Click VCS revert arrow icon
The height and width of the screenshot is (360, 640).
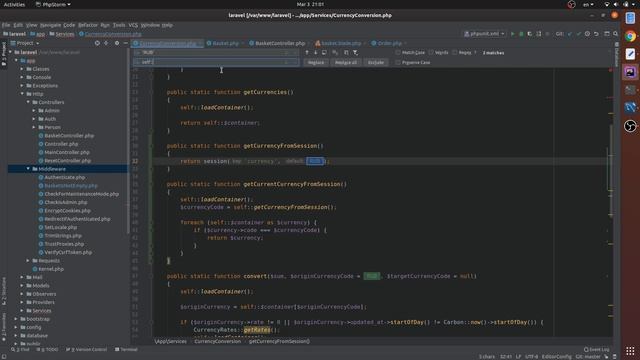point(596,34)
